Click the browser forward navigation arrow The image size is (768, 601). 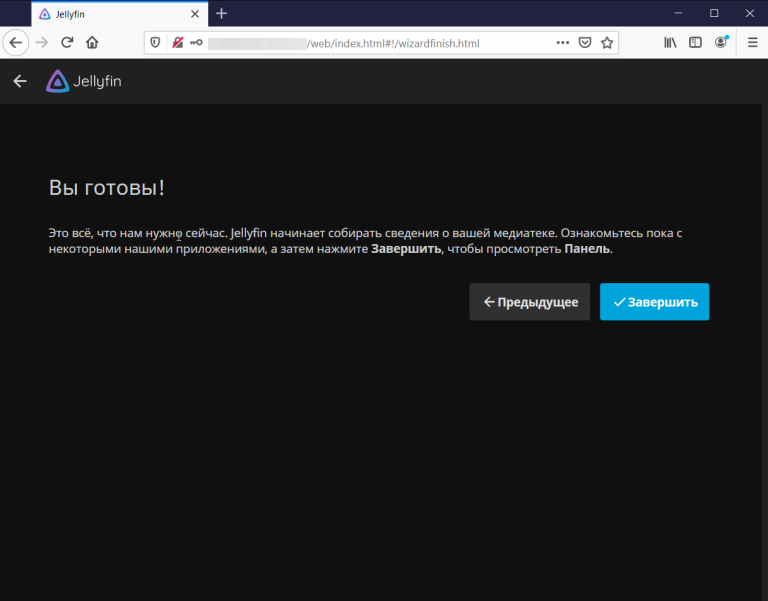coord(42,43)
